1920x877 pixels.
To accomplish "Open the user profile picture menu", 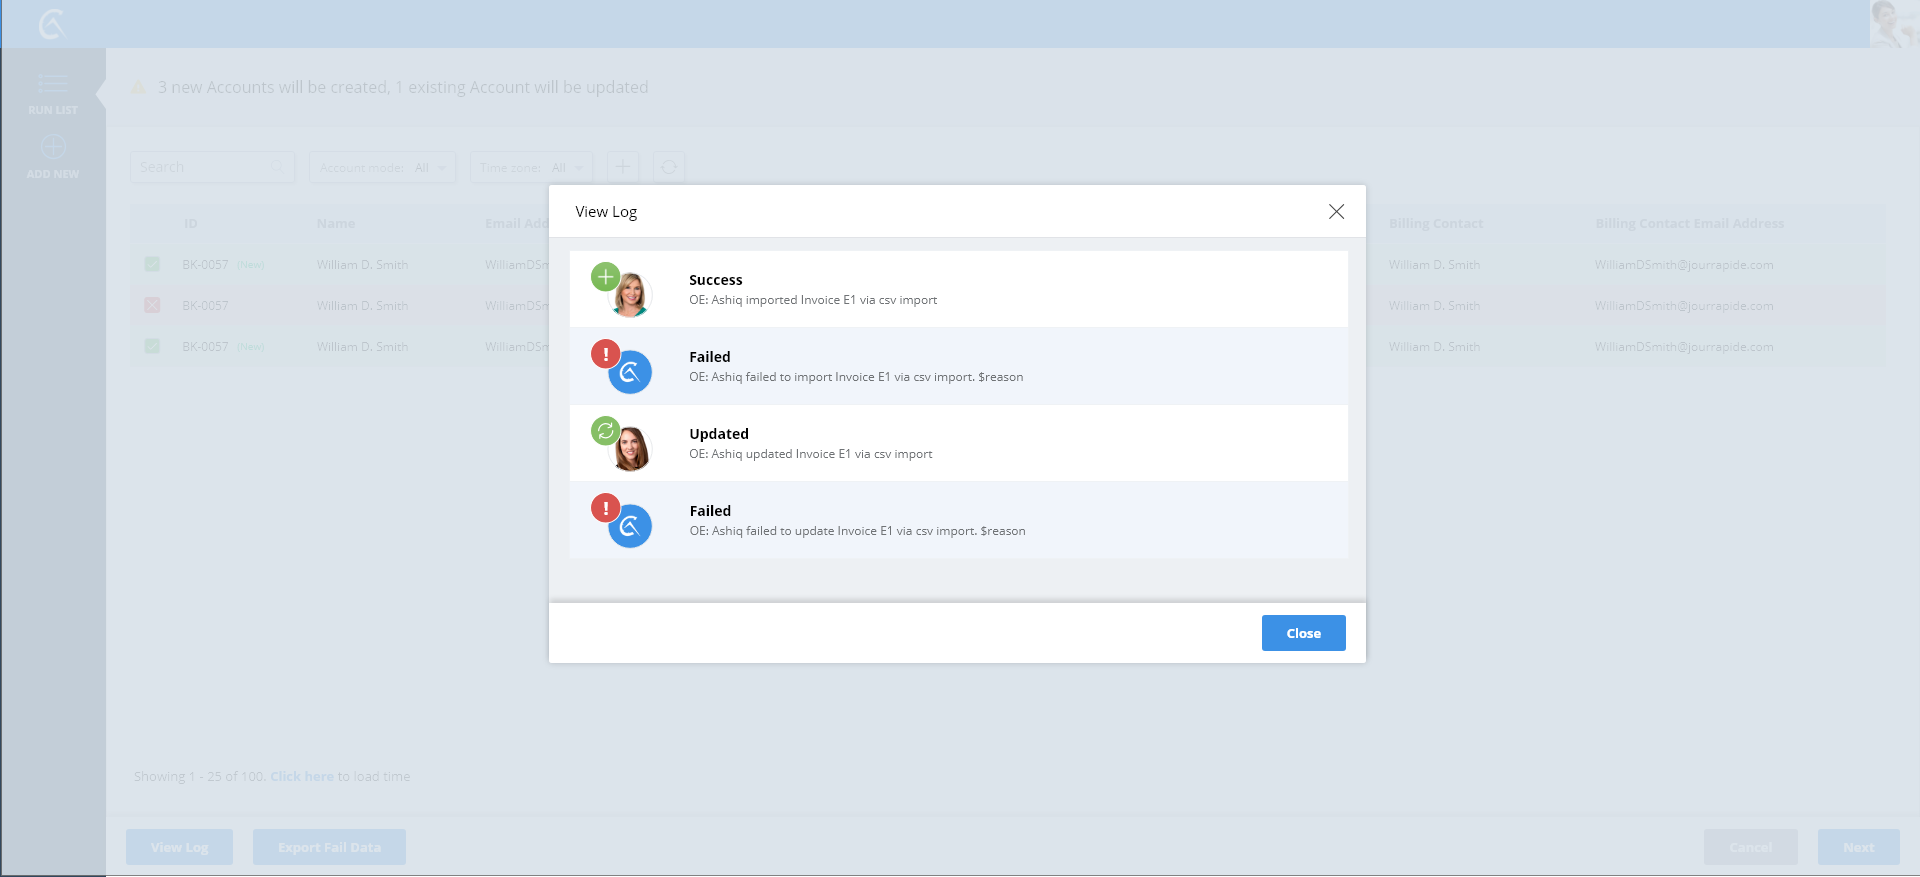I will point(1893,24).
